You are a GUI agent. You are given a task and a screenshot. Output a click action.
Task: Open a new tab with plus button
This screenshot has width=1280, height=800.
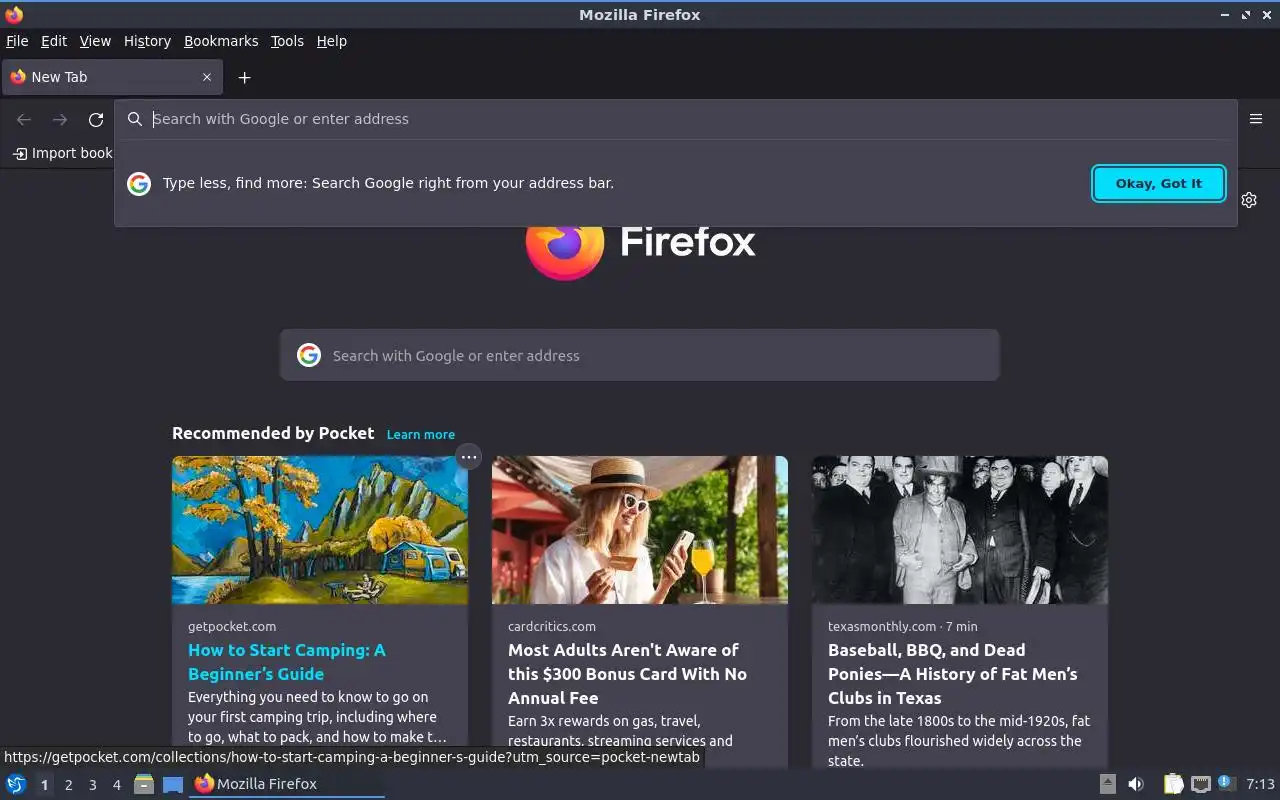[x=244, y=77]
